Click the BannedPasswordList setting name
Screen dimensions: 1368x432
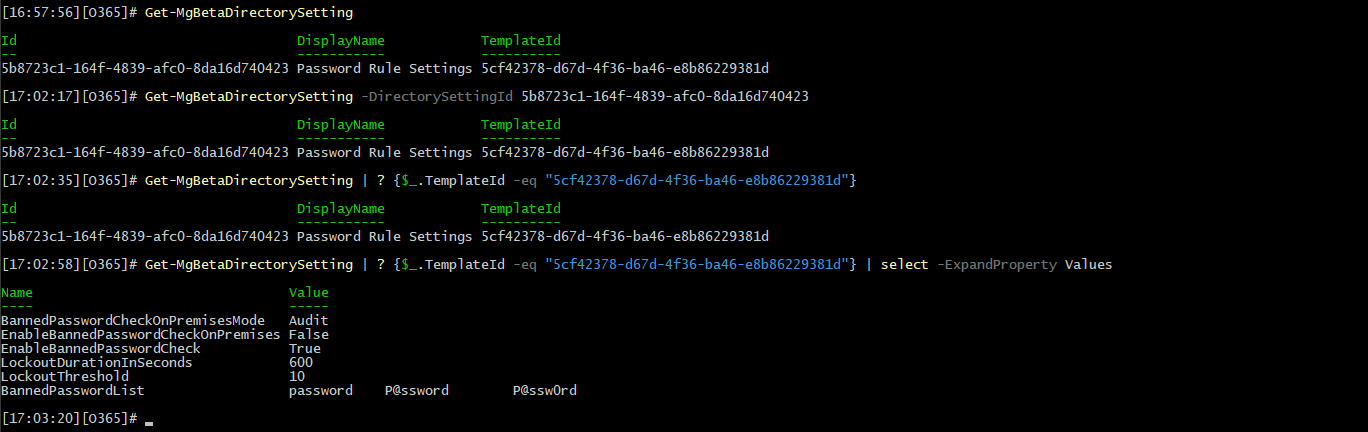coord(73,391)
